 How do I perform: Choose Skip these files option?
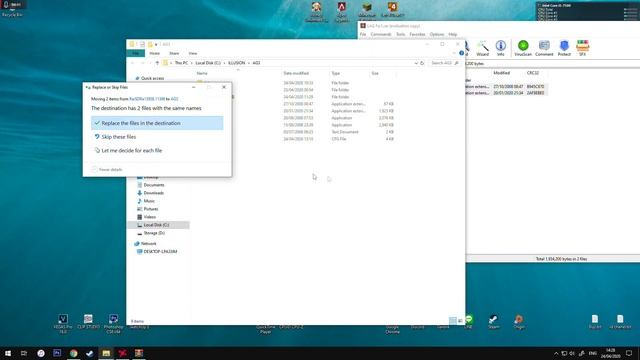click(x=118, y=137)
